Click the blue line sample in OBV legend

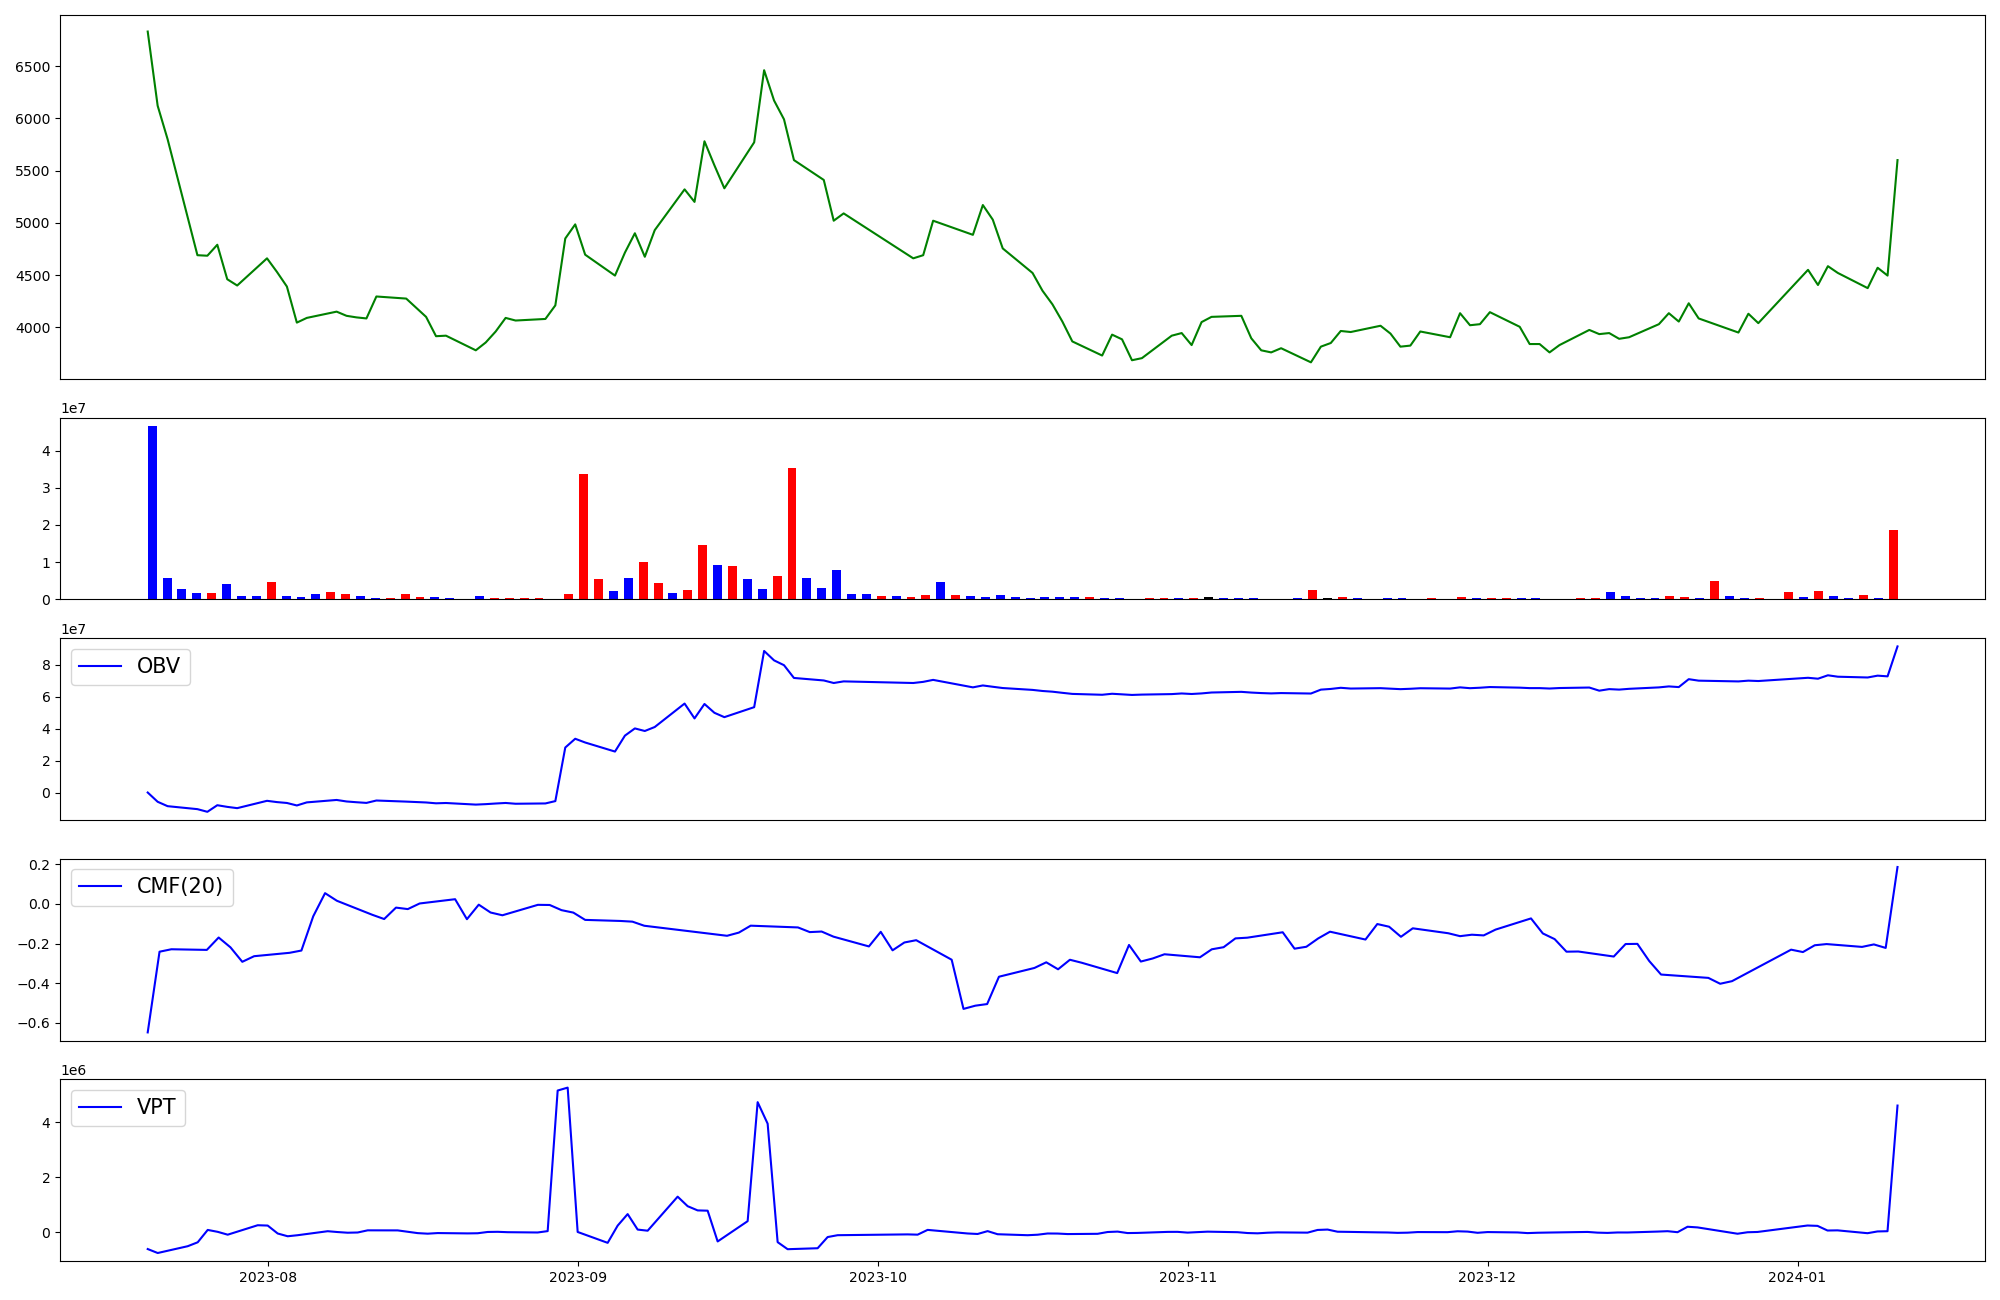100,667
